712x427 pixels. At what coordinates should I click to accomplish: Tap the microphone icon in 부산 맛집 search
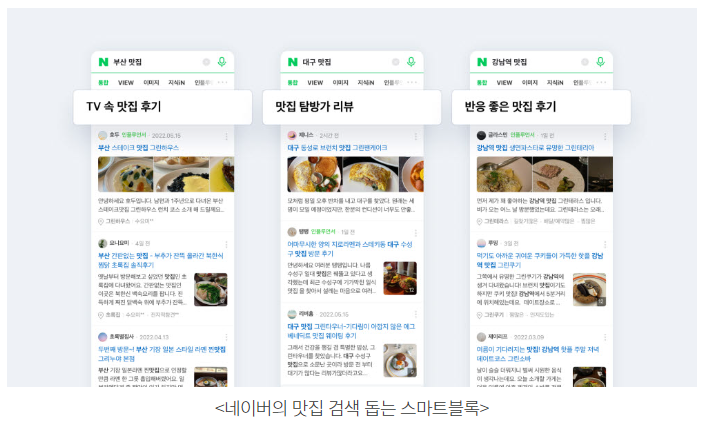pyautogui.click(x=222, y=61)
